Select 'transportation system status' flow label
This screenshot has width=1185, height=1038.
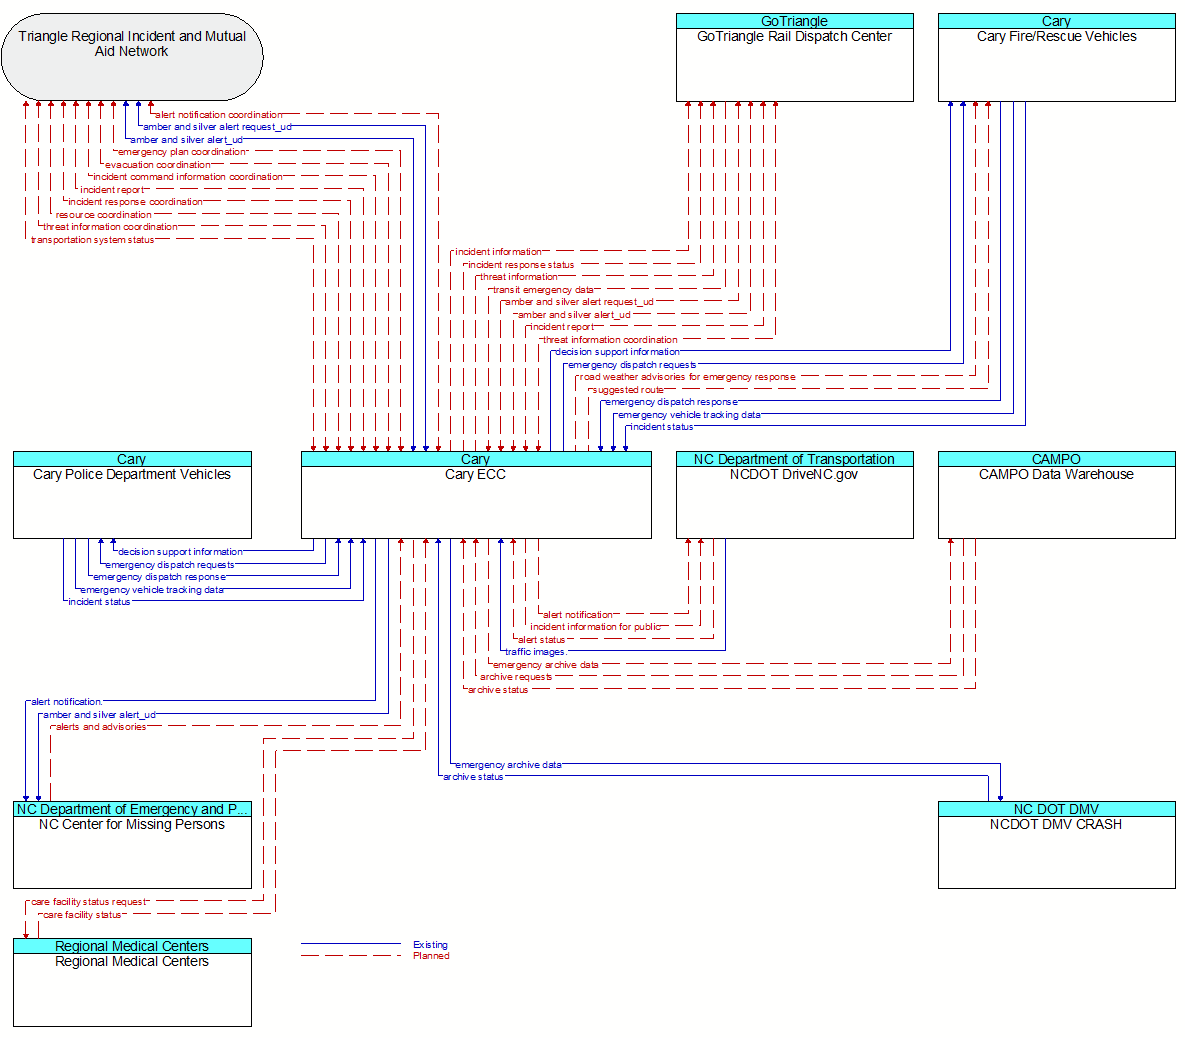pos(92,240)
